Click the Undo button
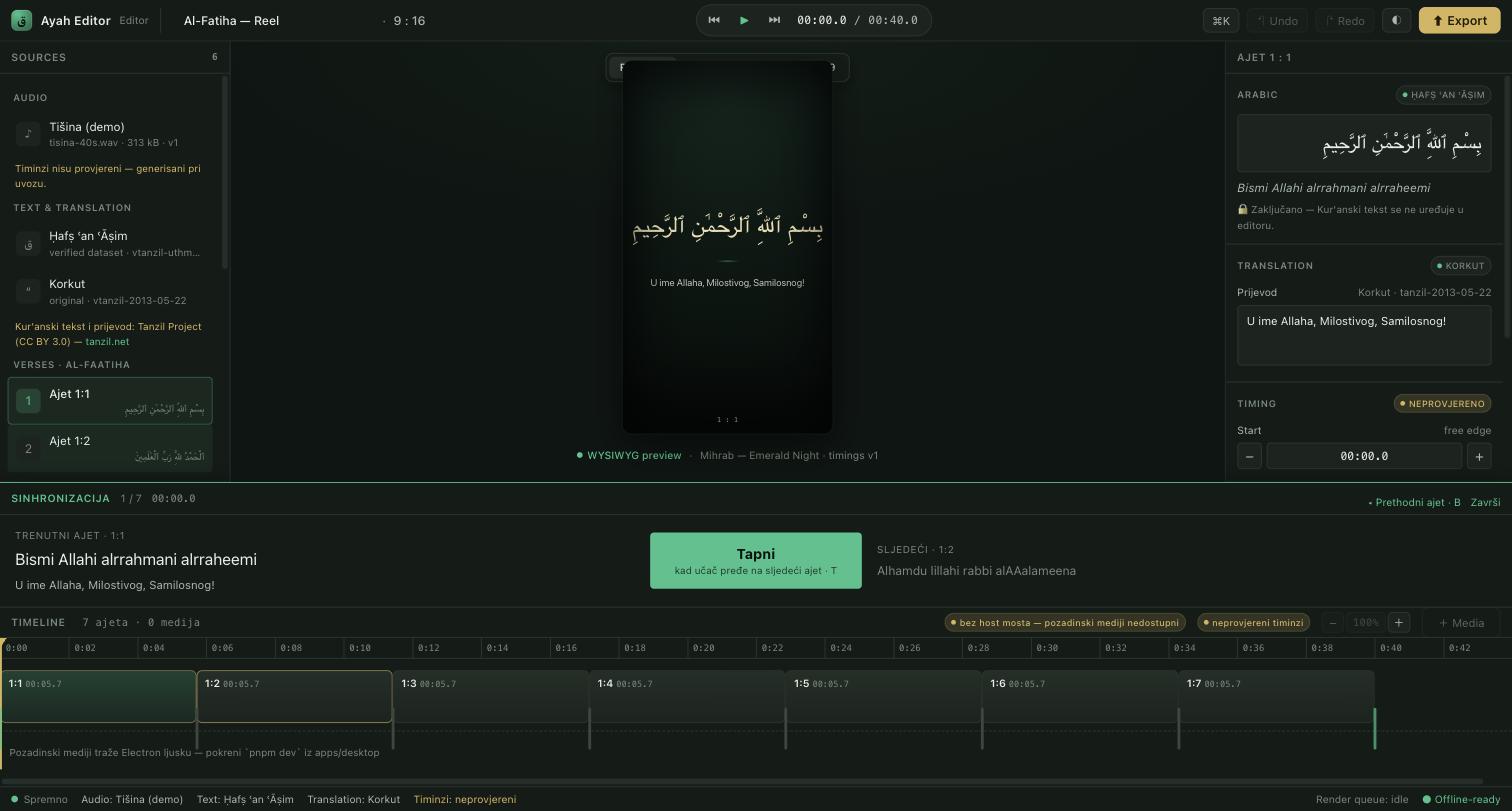The image size is (1512, 811). point(1277,20)
